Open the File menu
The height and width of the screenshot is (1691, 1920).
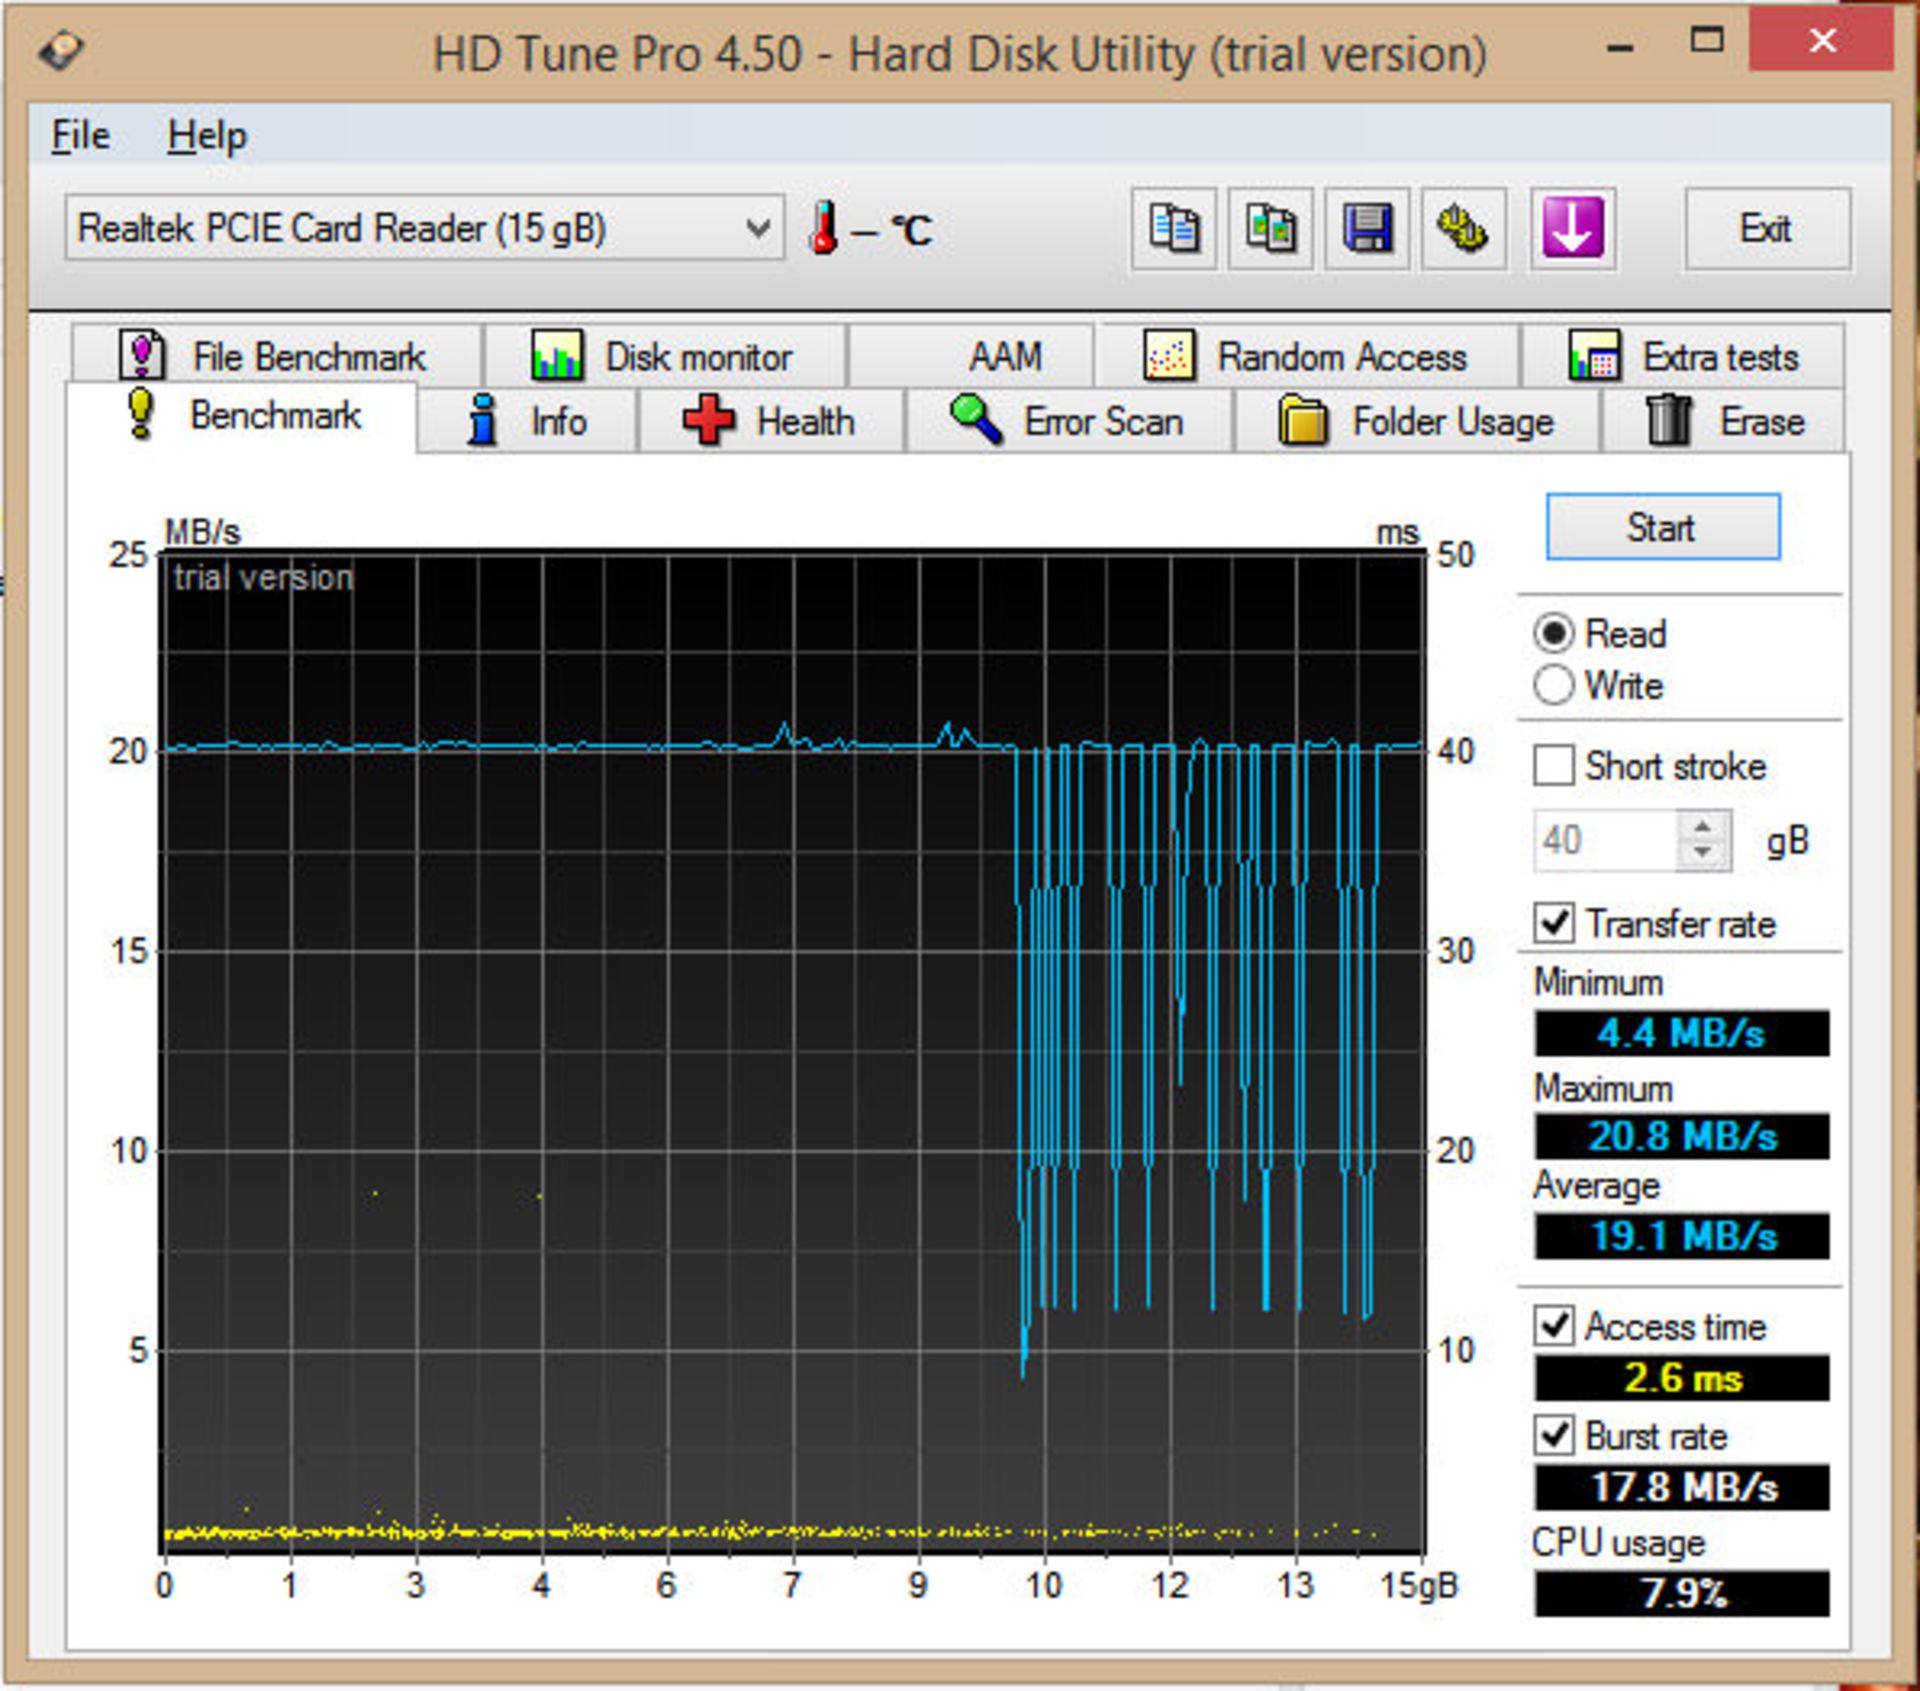point(78,134)
